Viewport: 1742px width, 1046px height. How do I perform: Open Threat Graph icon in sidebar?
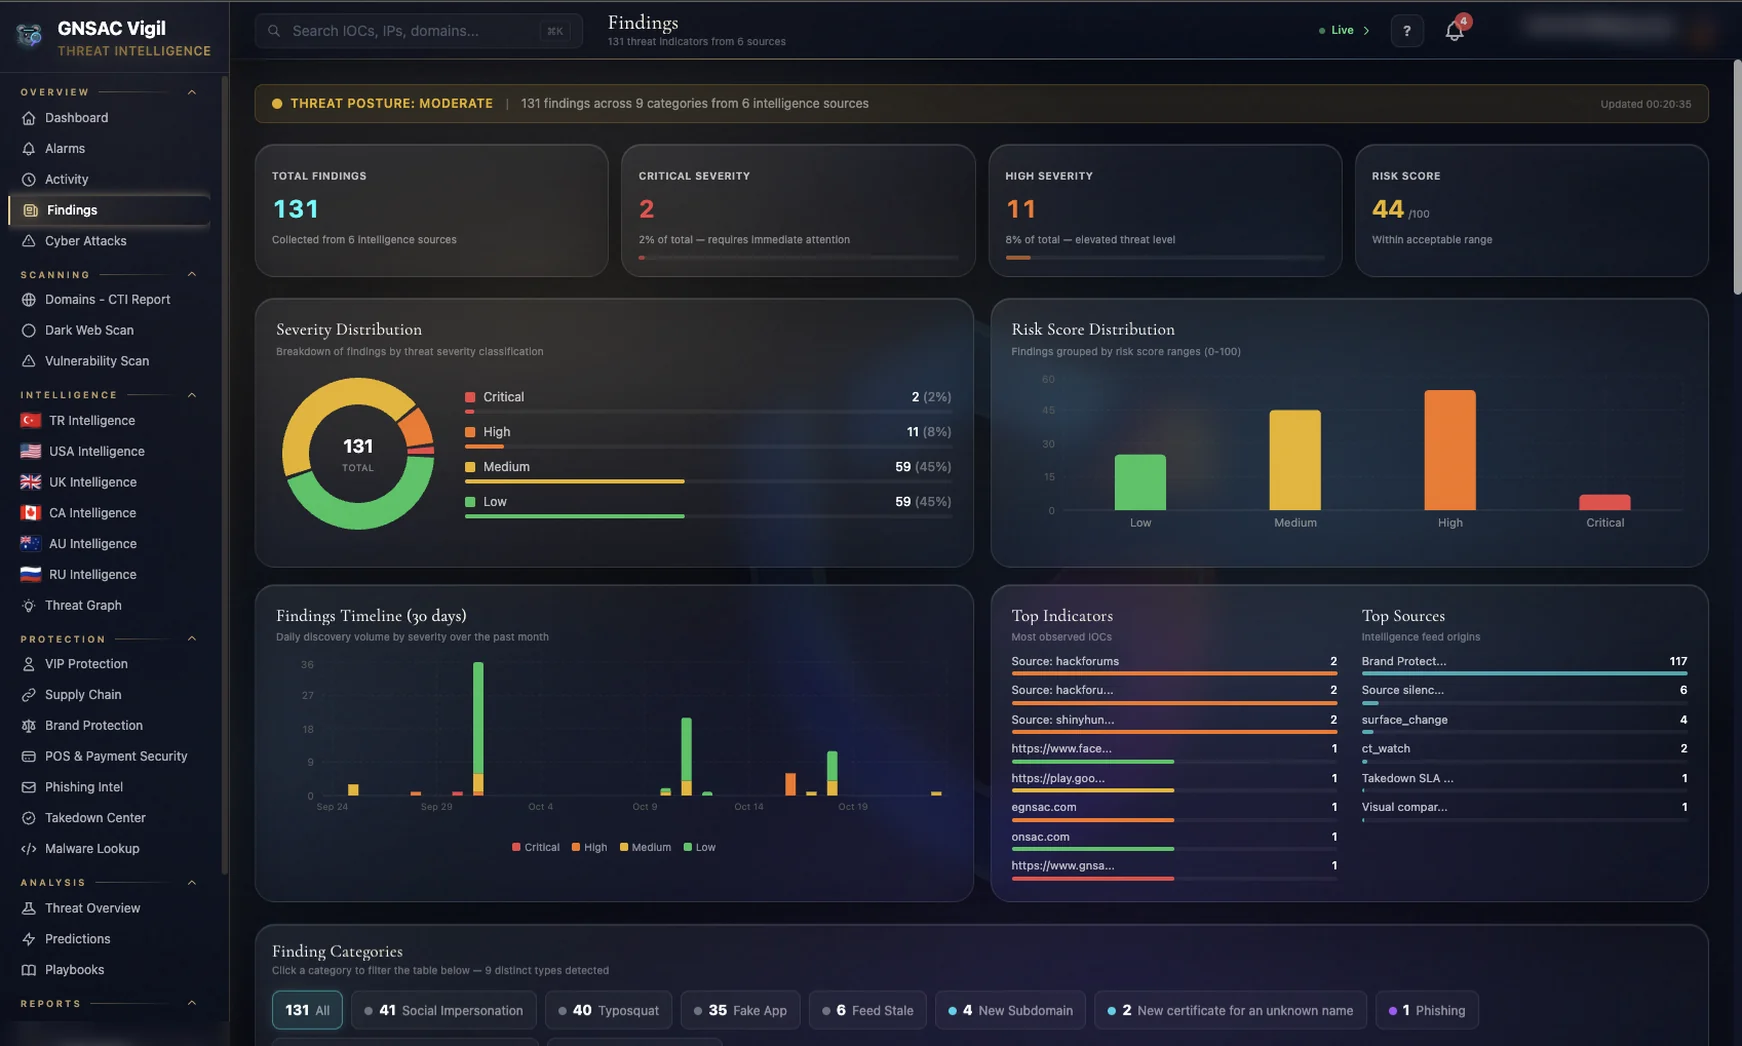point(29,606)
